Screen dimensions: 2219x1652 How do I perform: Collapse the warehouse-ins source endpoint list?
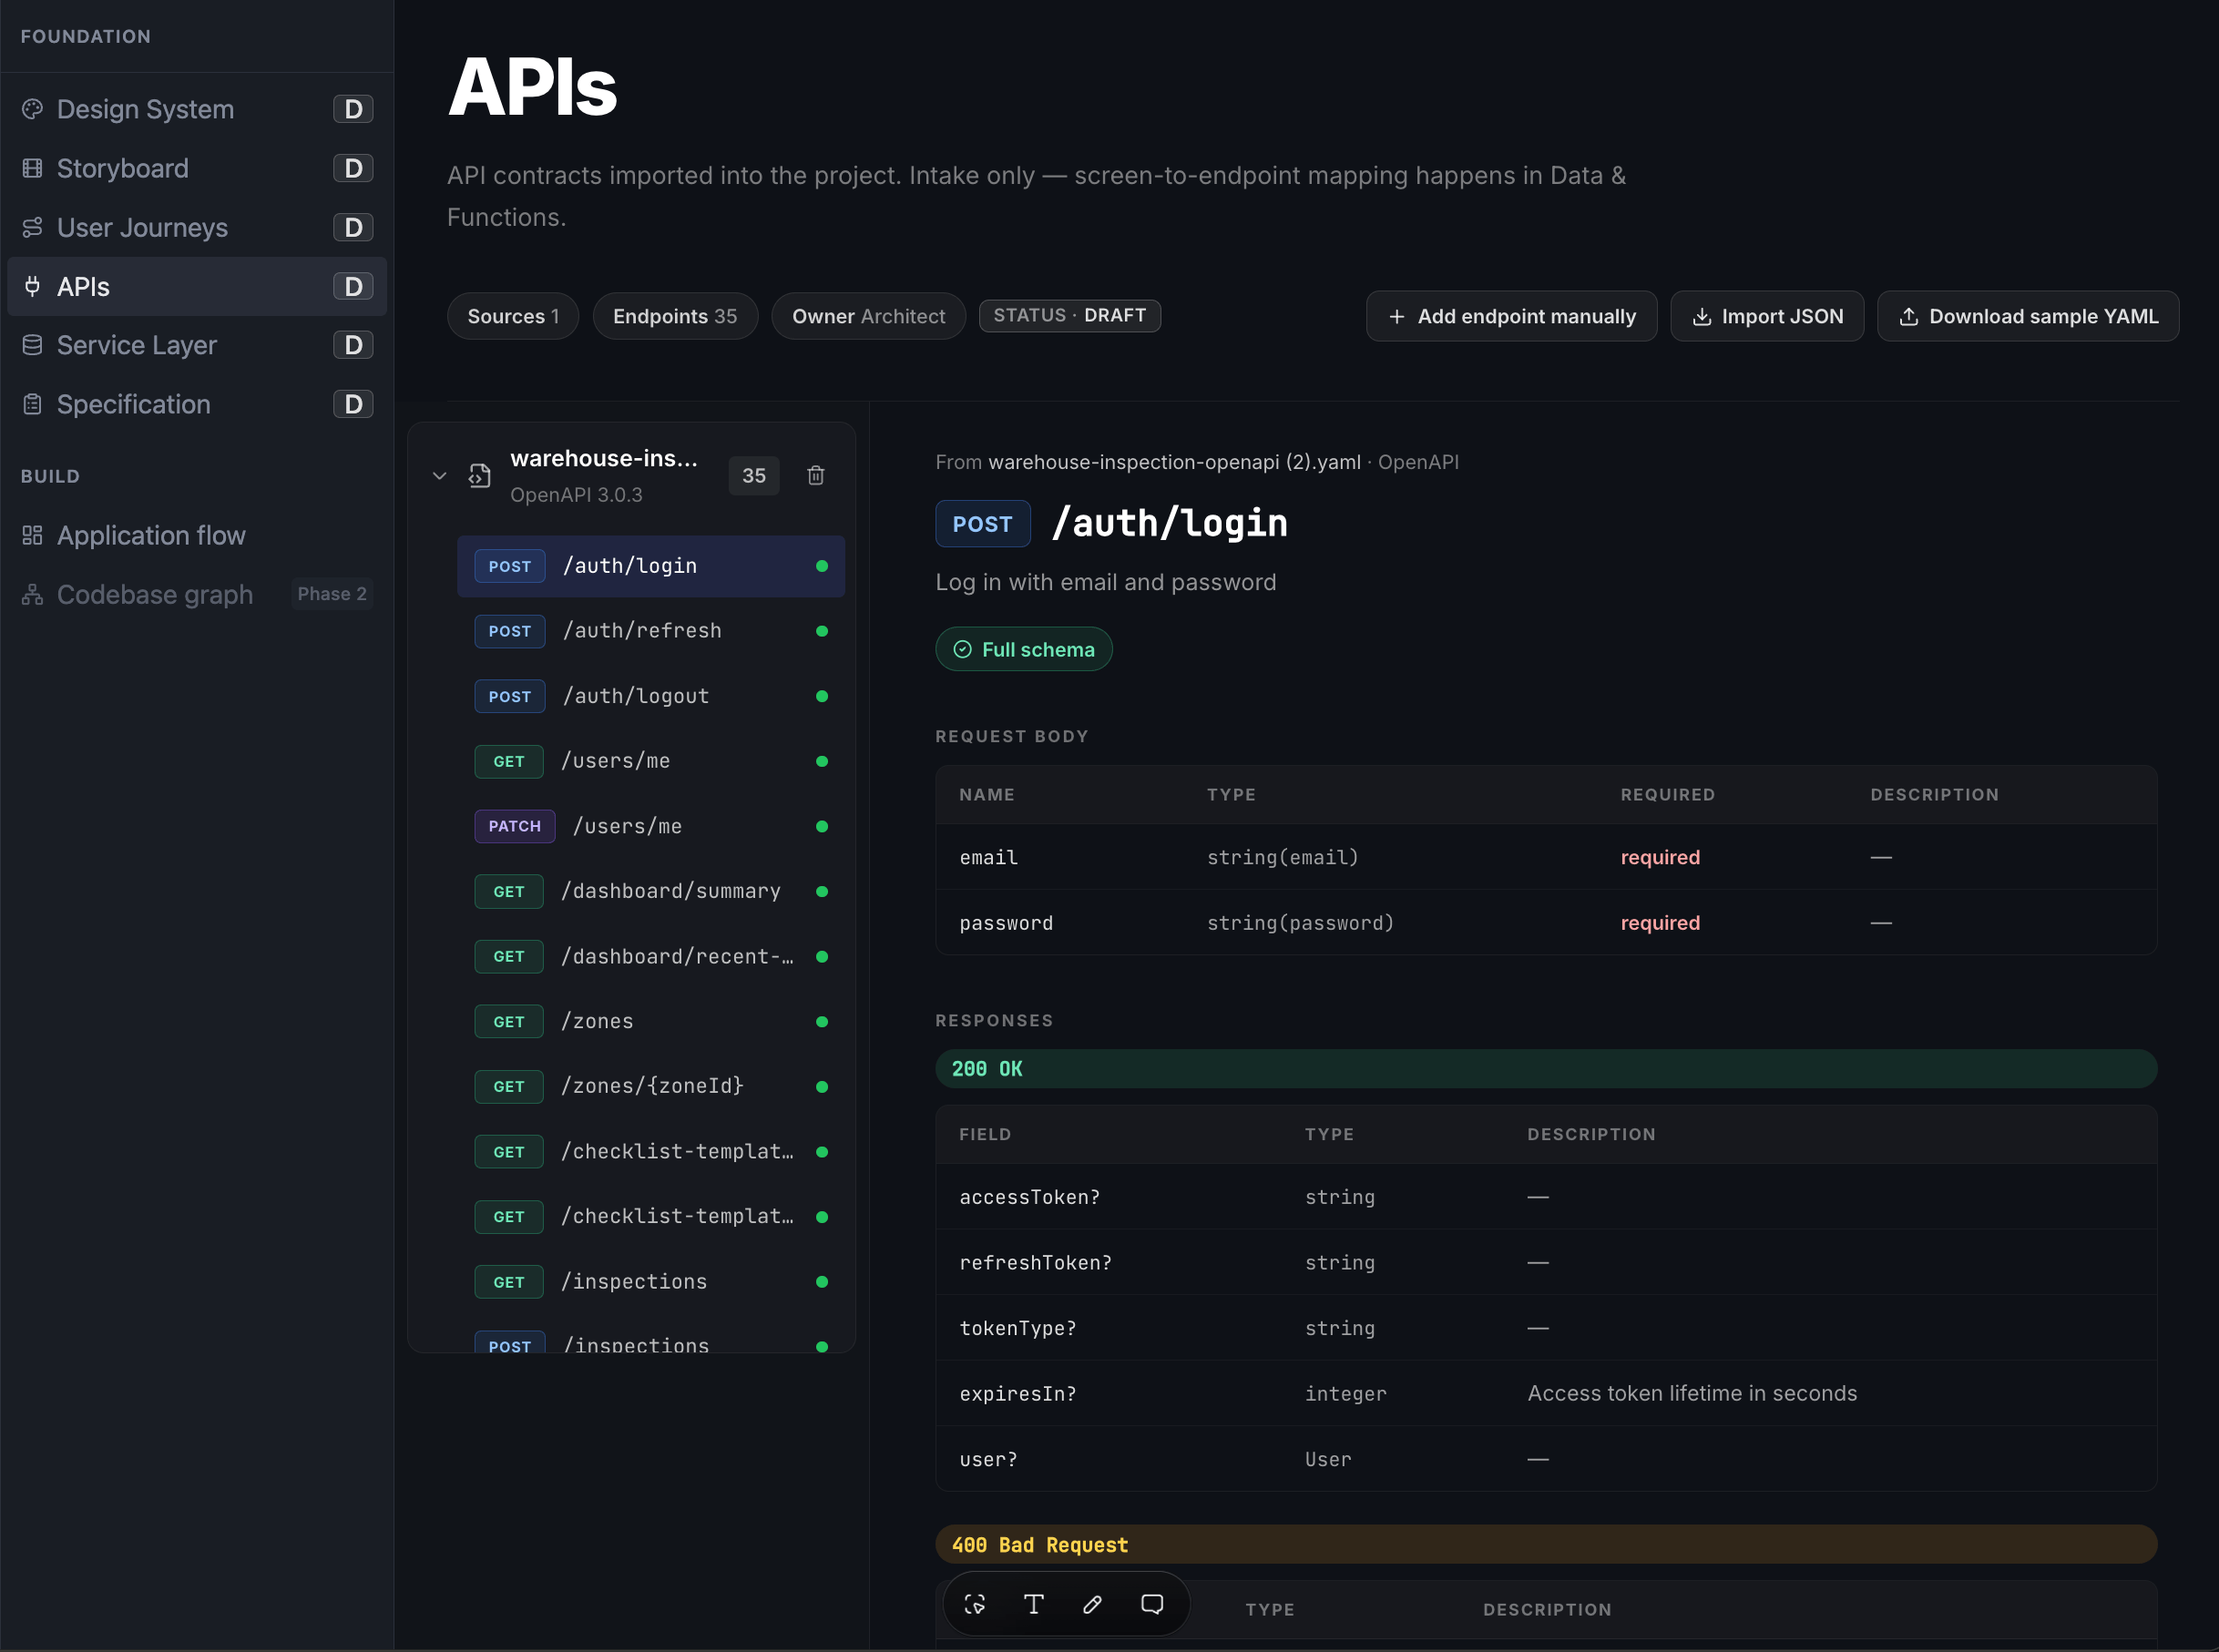coord(439,475)
